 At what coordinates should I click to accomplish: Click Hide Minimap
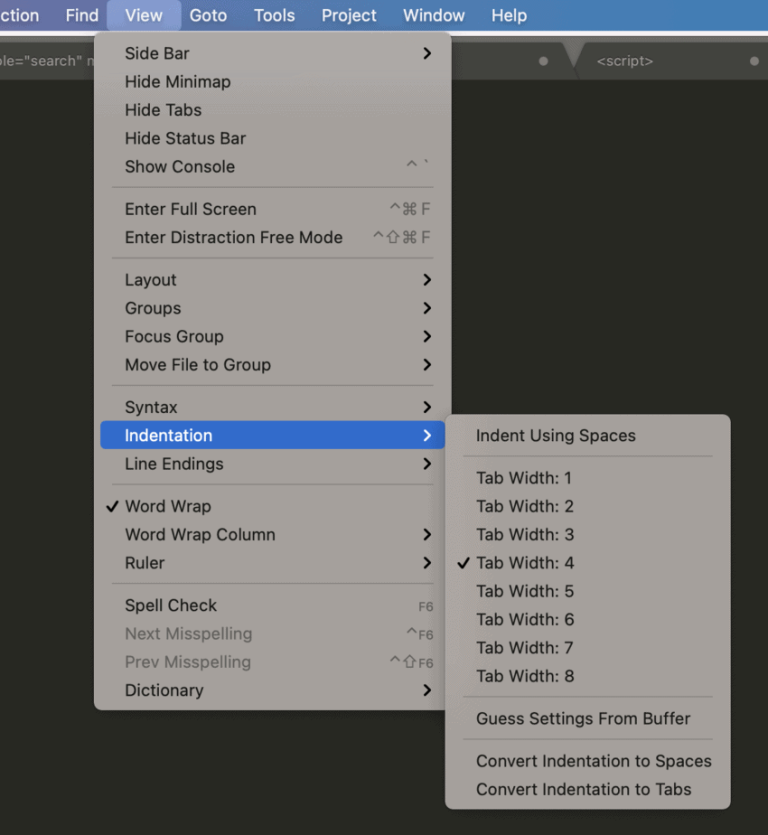[177, 82]
